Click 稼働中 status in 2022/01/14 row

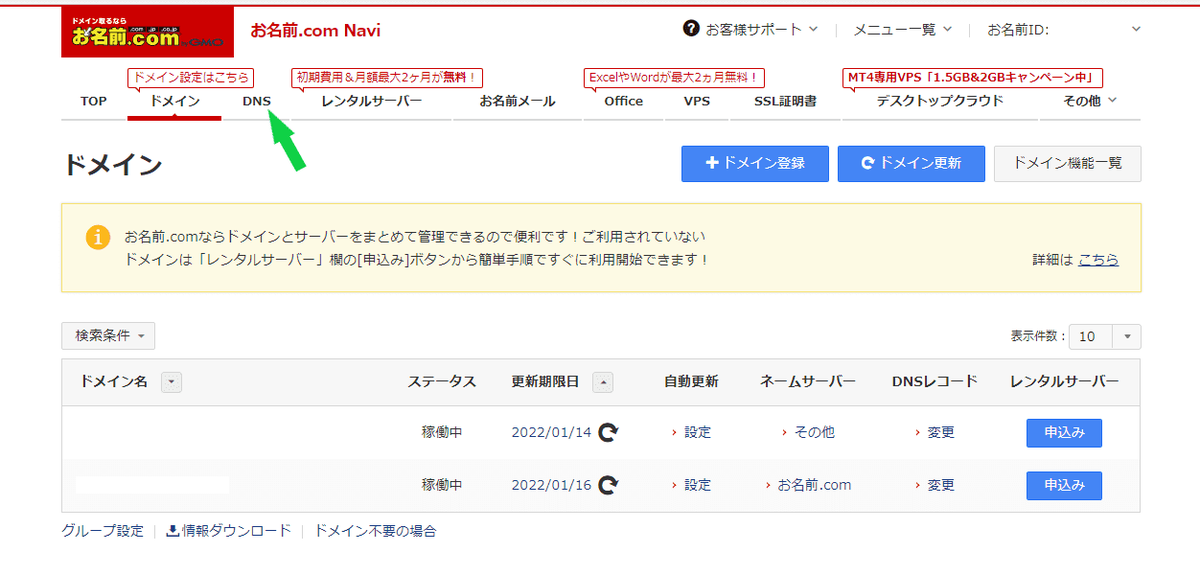point(442,433)
